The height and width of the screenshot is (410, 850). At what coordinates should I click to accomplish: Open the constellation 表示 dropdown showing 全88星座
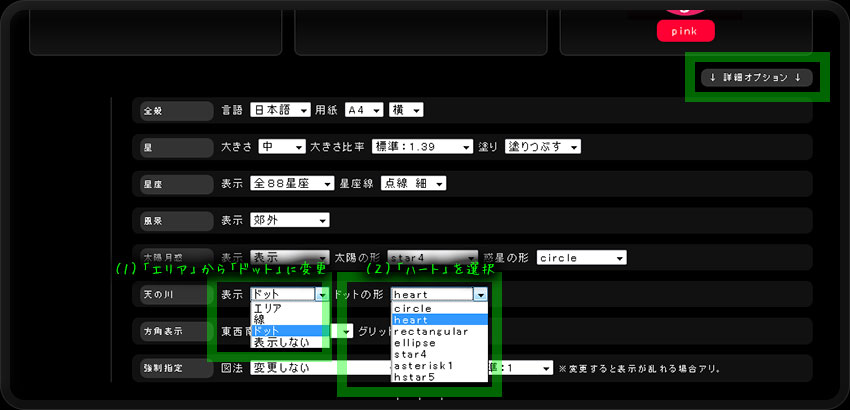(x=292, y=184)
